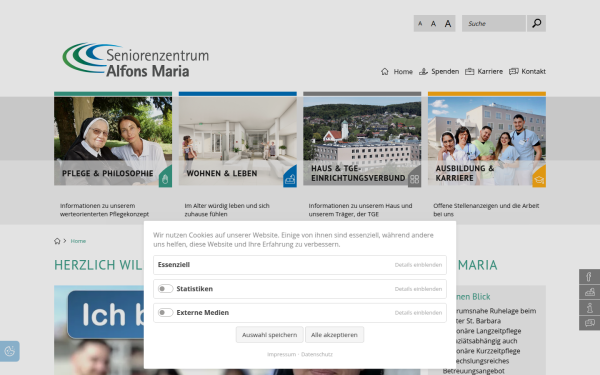Screen dimensions: 600x375
Task: Click the hand icon on Pflege & Philosophie tile
Action: click(x=165, y=179)
